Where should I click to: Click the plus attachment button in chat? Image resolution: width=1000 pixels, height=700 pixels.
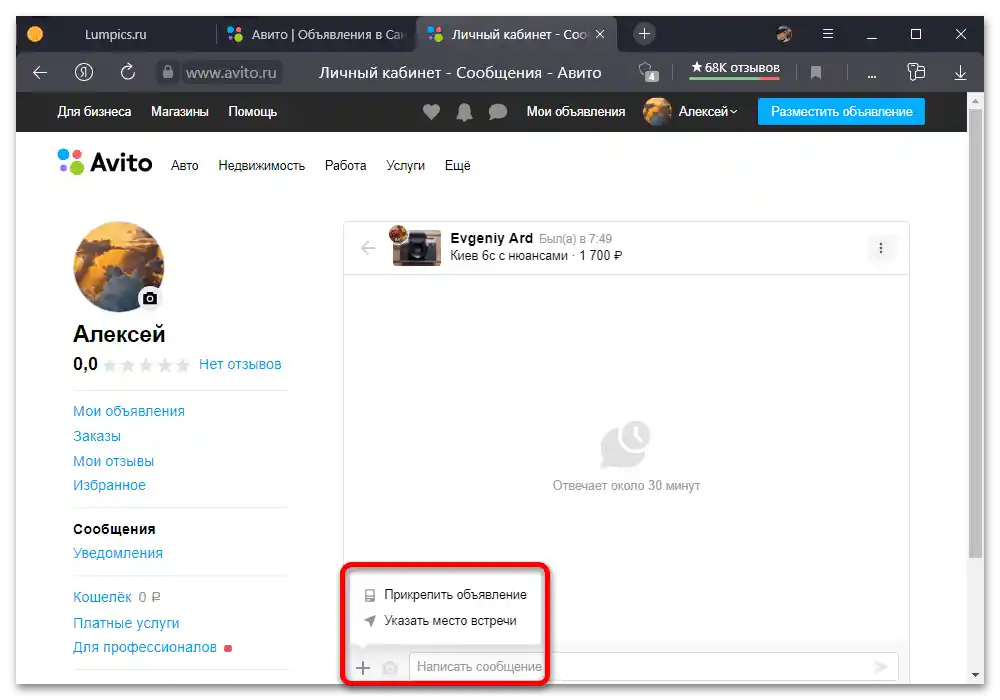tap(363, 667)
